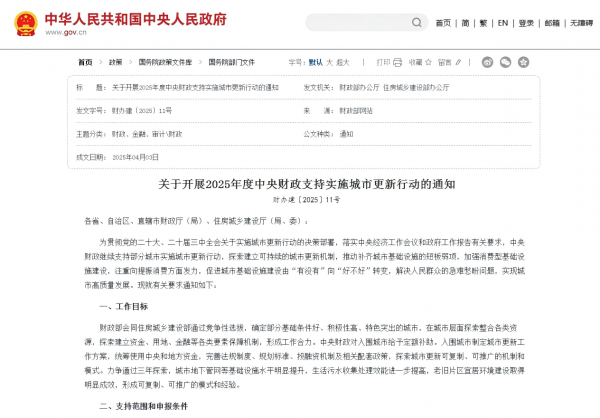Set font size to 默认
This screenshot has width=600, height=418.
tap(316, 62)
